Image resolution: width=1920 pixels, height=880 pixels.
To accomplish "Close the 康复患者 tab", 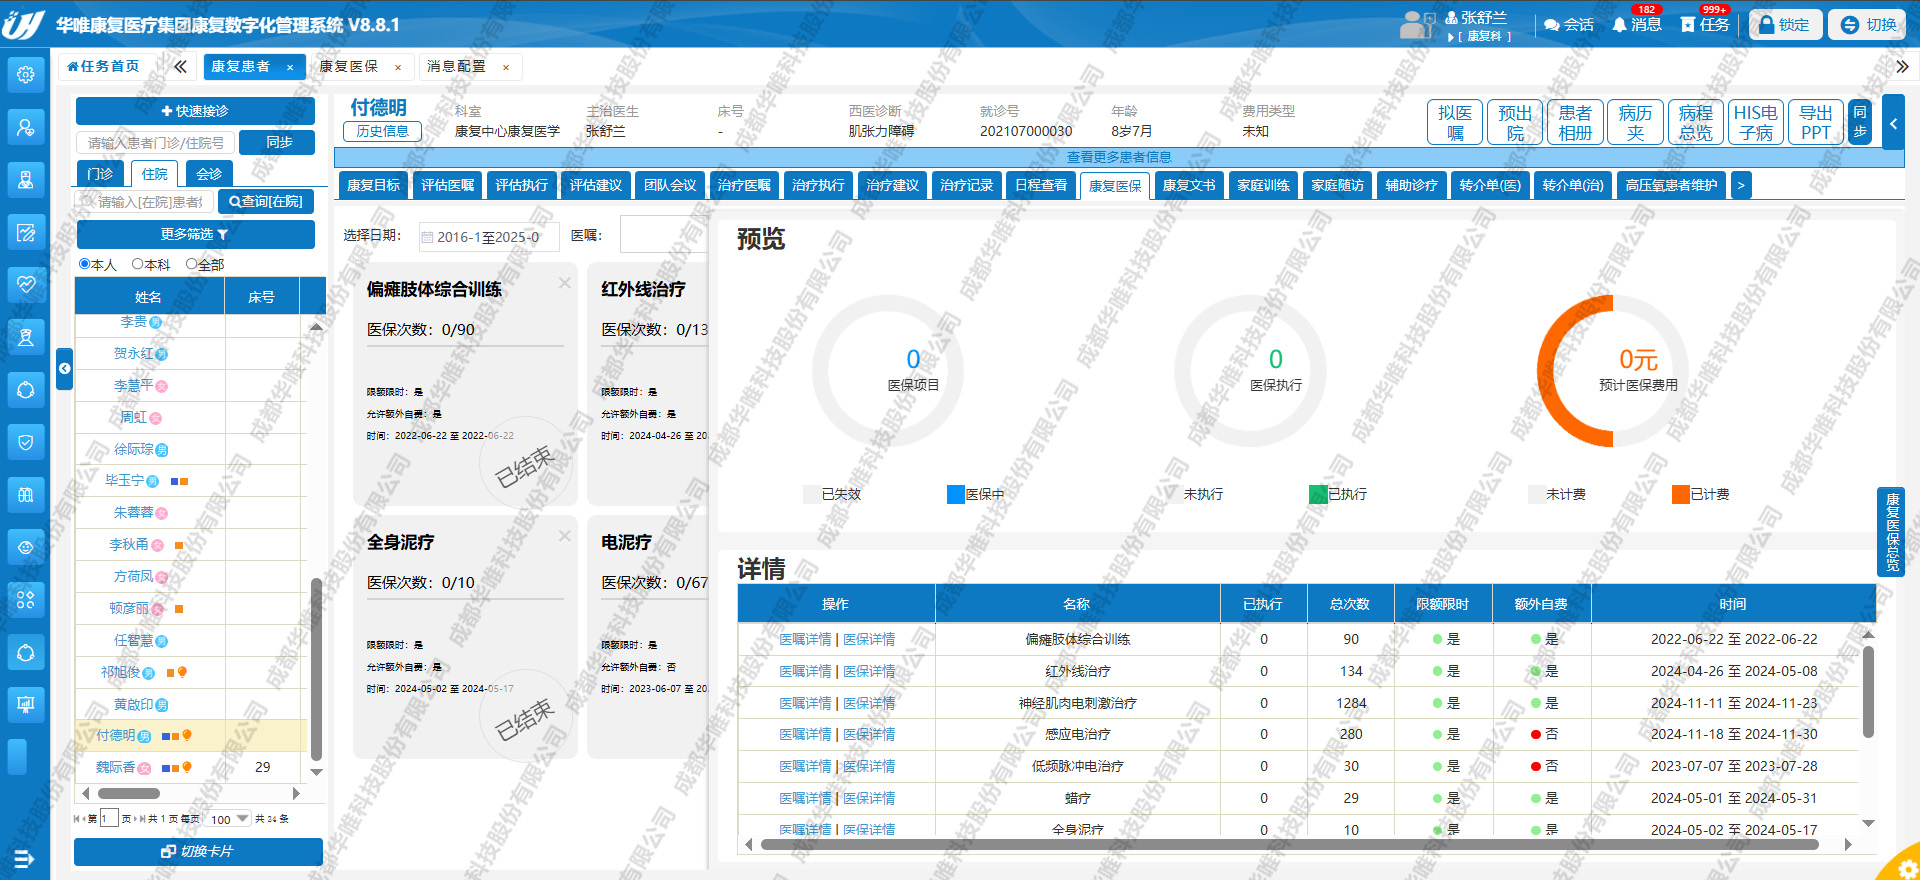I will click(x=290, y=67).
